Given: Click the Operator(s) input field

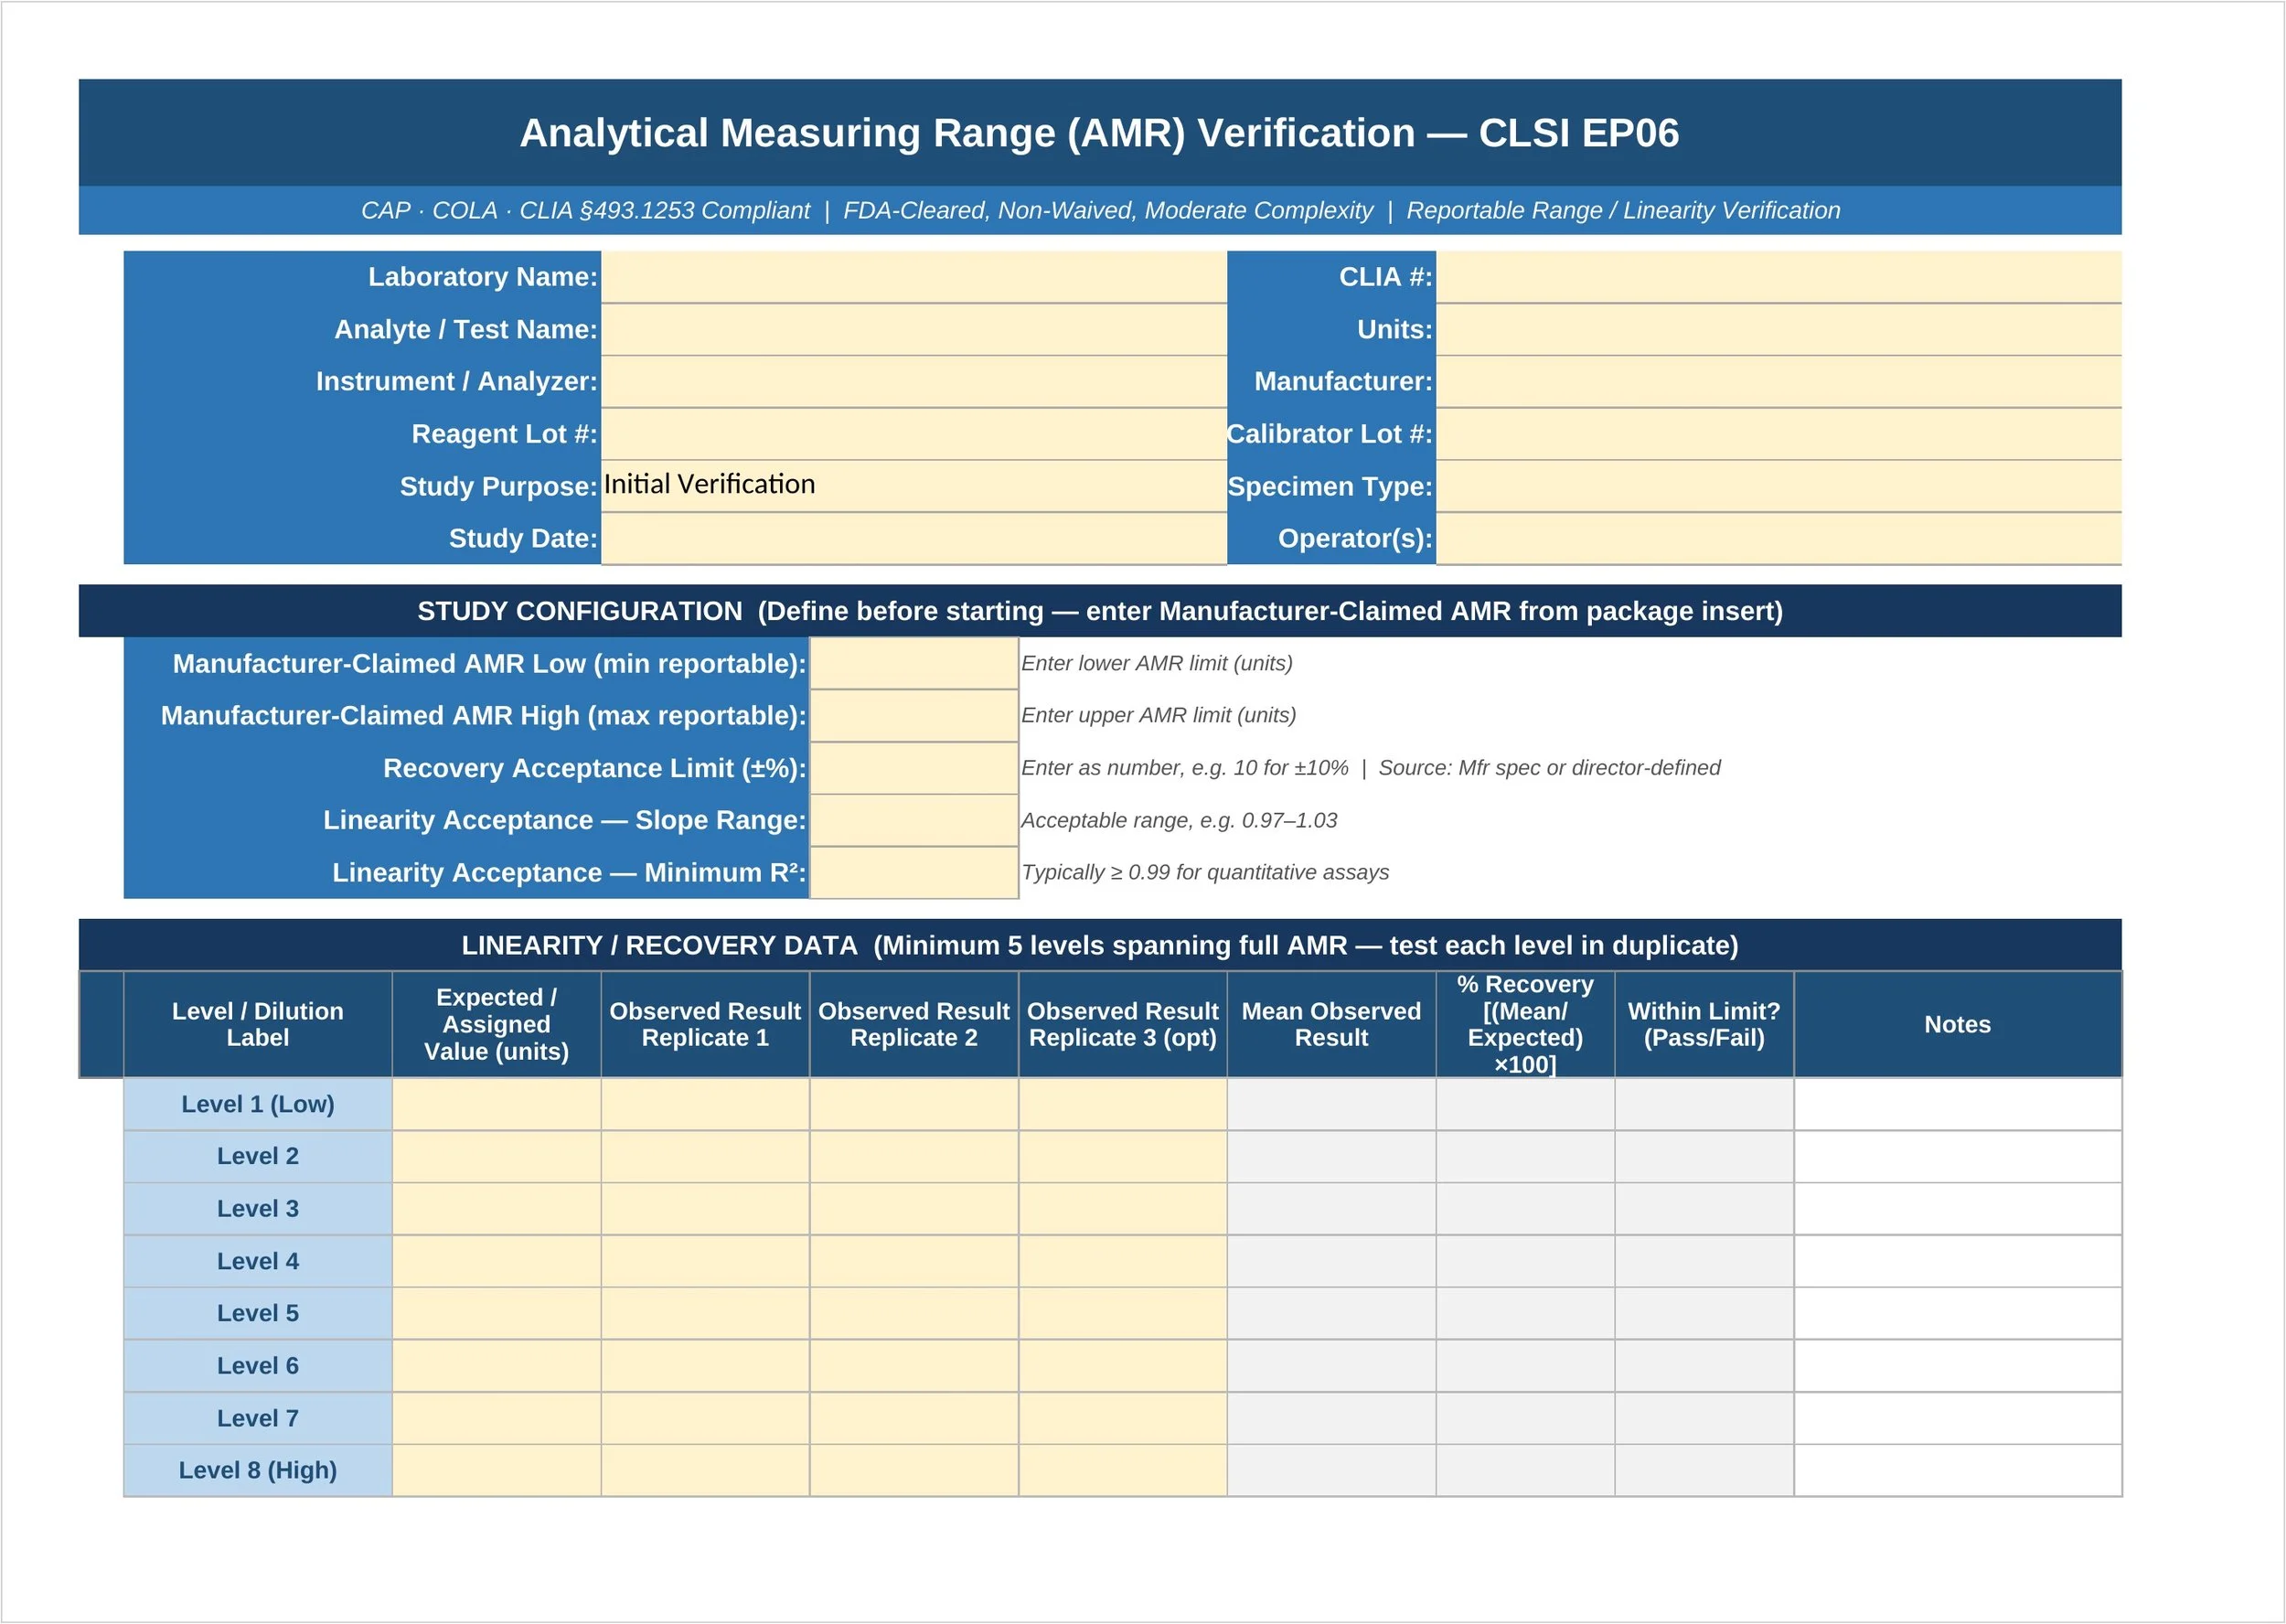Looking at the screenshot, I should point(1780,538).
